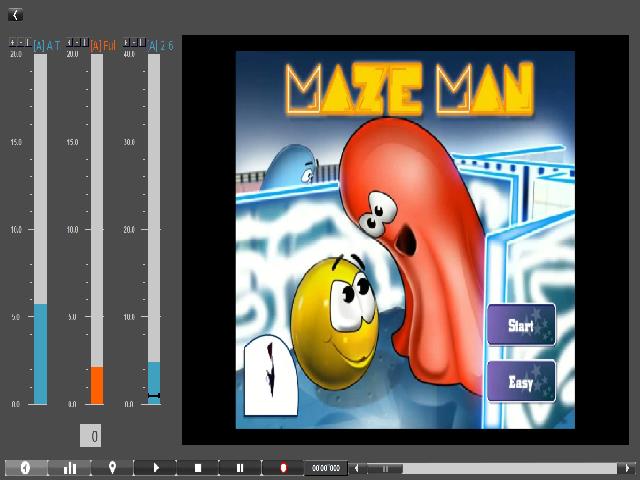The height and width of the screenshot is (480, 640).
Task: Step timeline right with the right arrow
Action: (x=627, y=468)
